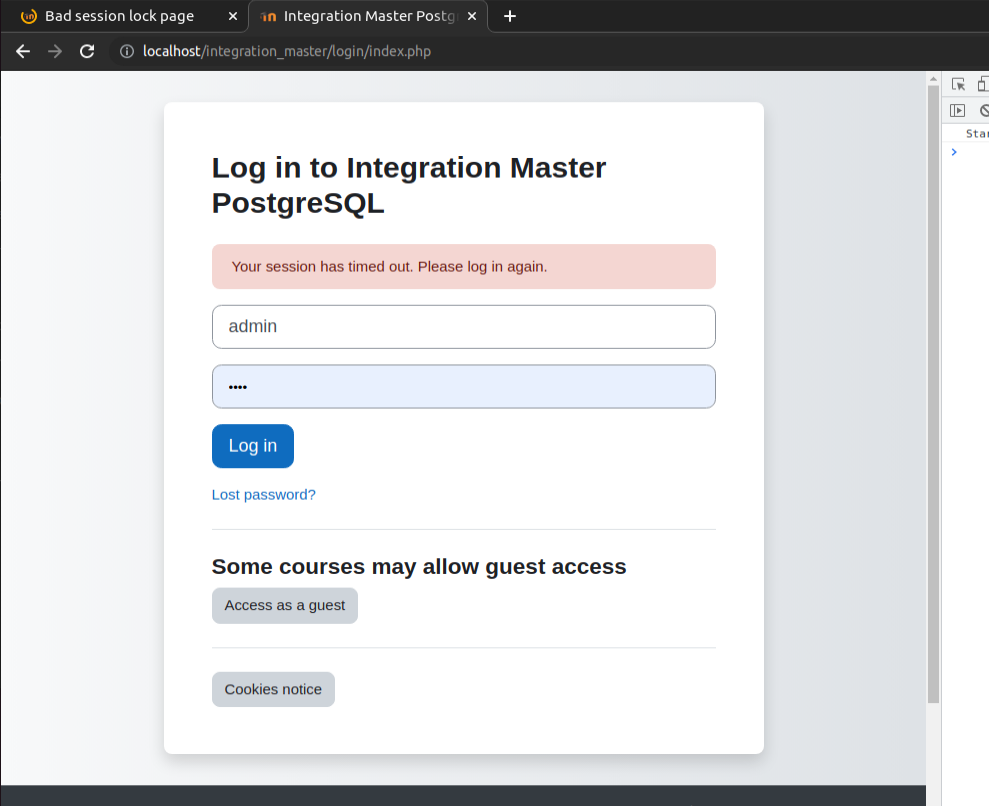This screenshot has width=989, height=806.
Task: Click the DevTools inspect element icon
Action: [958, 84]
